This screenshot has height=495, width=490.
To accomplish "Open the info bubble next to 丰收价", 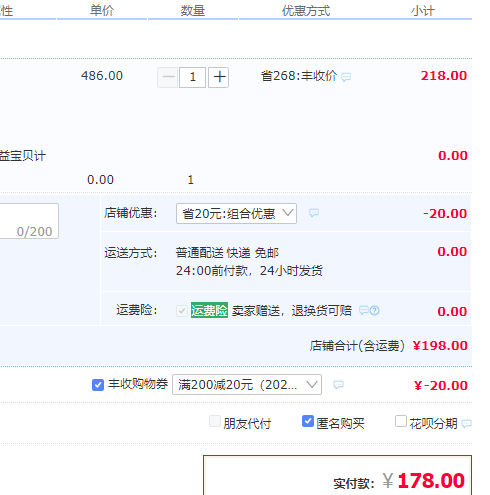I will pyautogui.click(x=346, y=77).
